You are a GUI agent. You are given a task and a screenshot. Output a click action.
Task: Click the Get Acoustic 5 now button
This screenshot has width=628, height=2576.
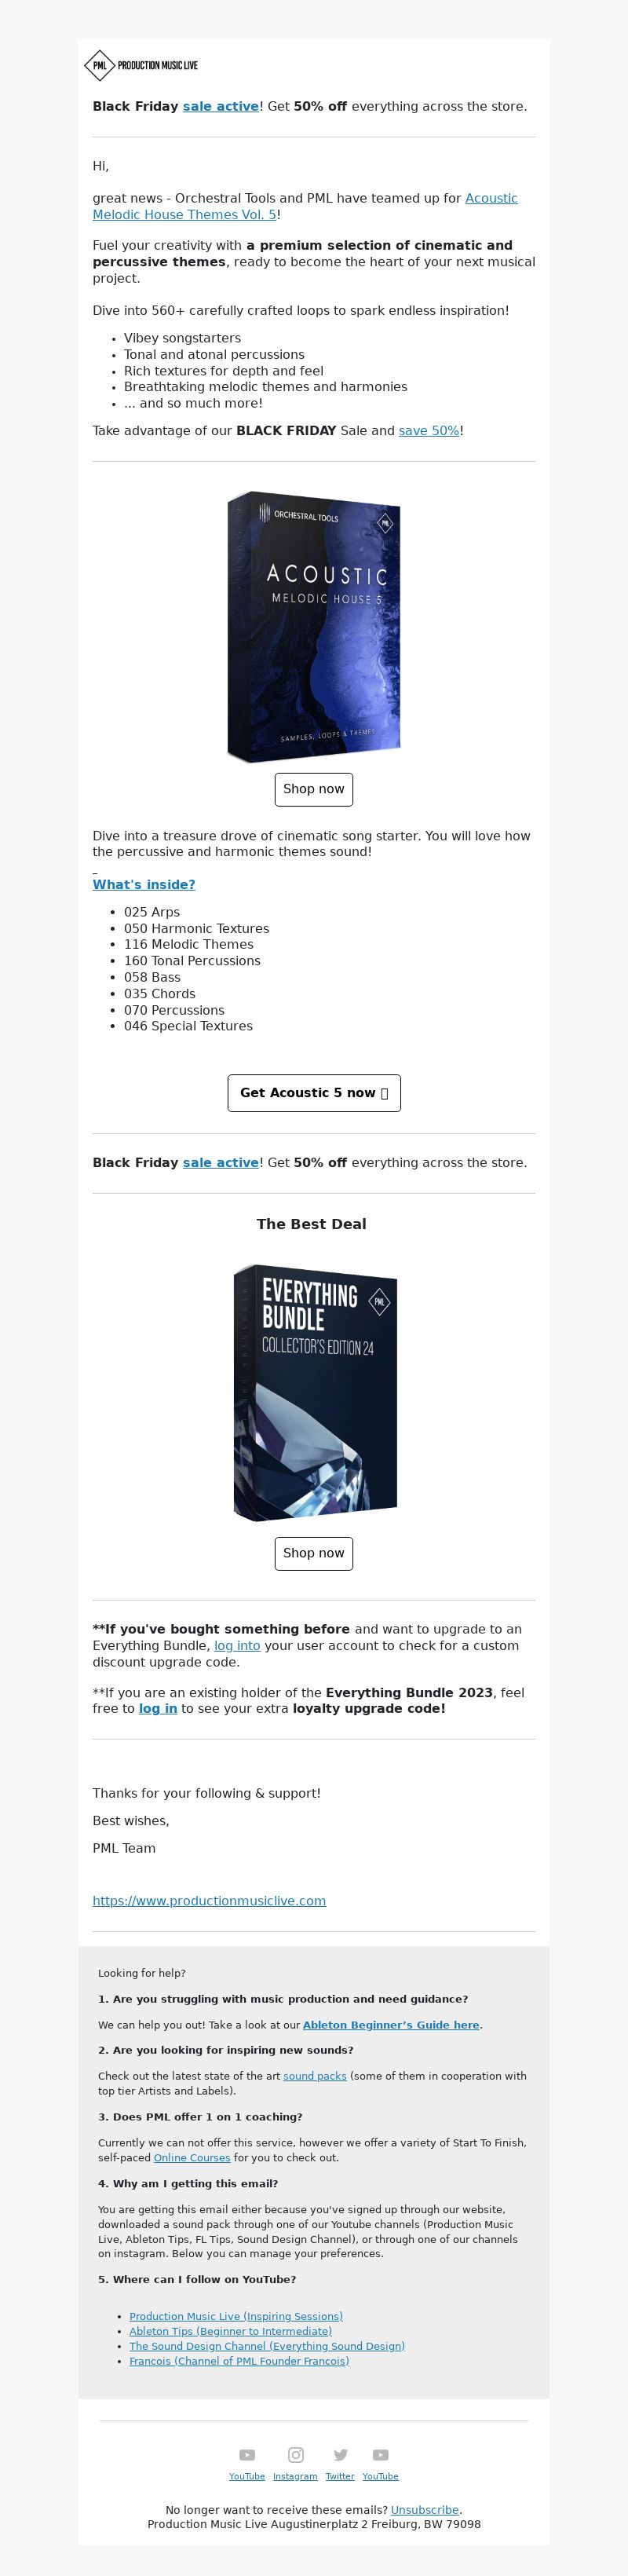pyautogui.click(x=314, y=1093)
